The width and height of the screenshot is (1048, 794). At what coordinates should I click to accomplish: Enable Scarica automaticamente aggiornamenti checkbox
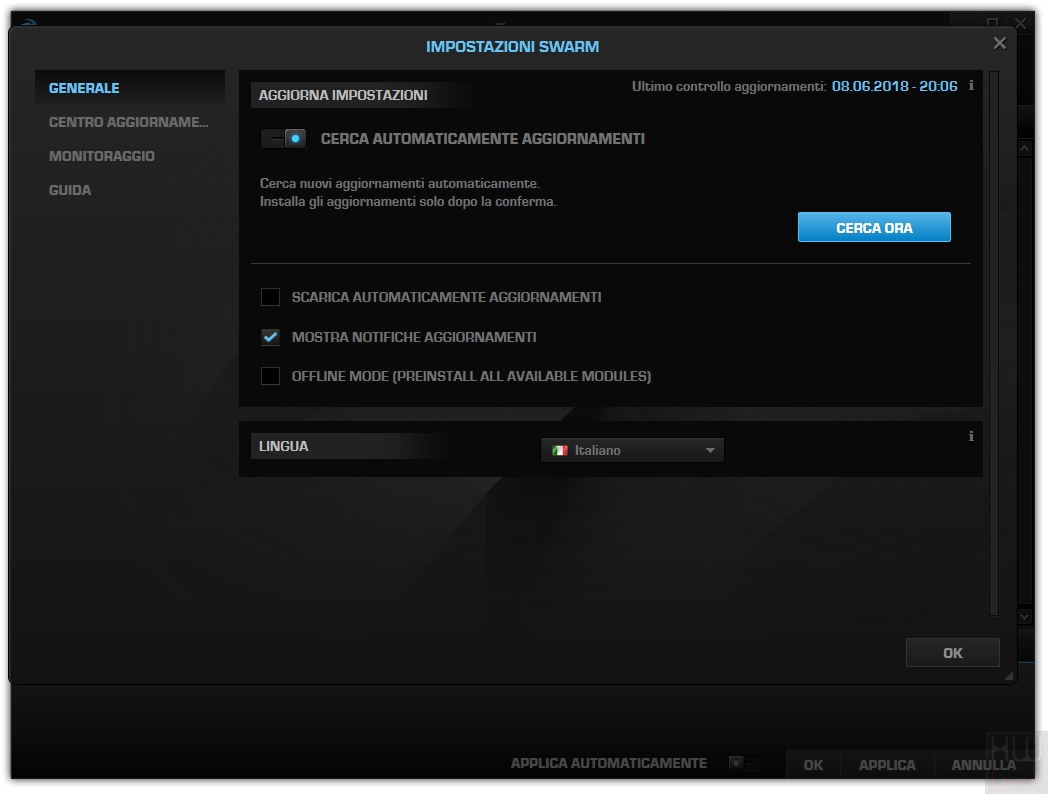click(270, 297)
